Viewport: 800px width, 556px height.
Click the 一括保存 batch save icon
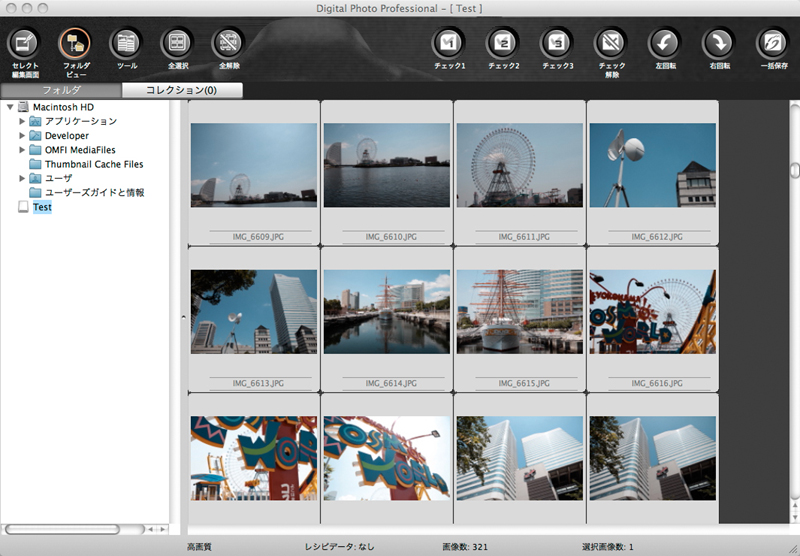click(773, 43)
